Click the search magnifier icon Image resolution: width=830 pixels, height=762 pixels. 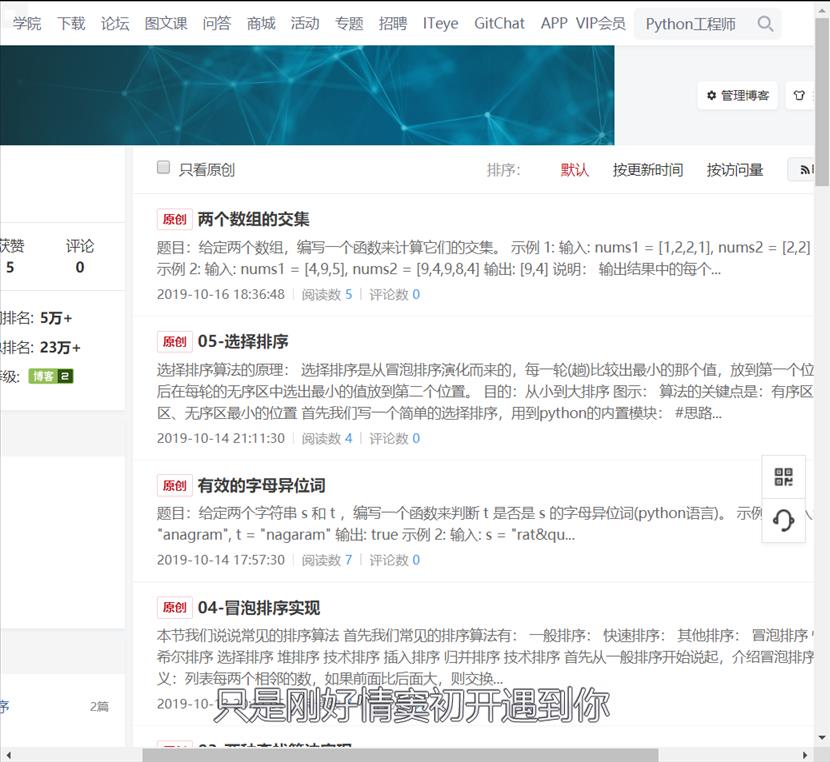coord(765,24)
